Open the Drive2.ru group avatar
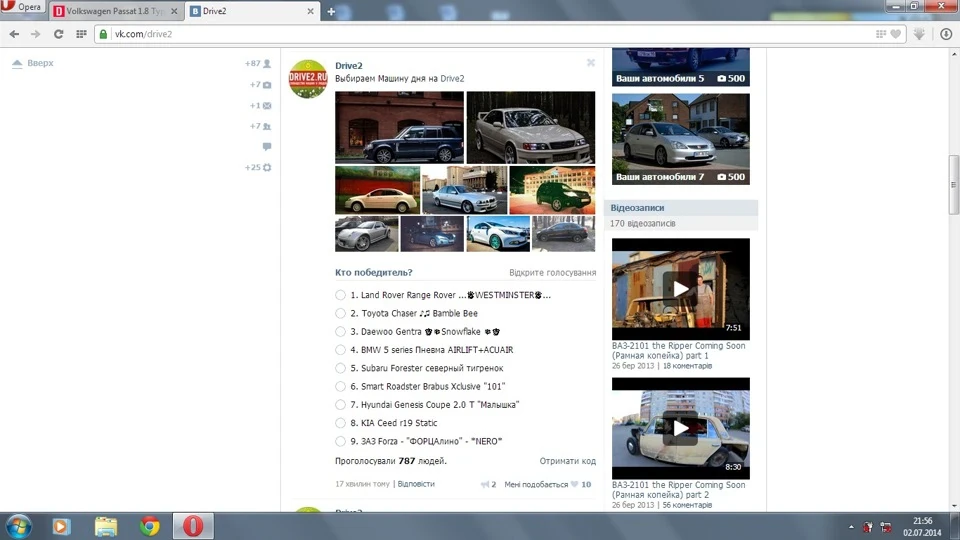This screenshot has height=540, width=960. click(x=308, y=79)
